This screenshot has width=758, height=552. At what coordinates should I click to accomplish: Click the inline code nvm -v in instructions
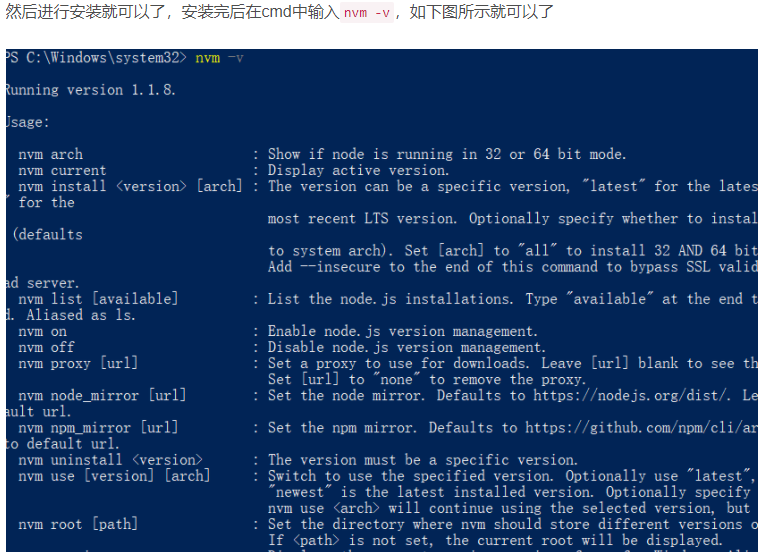point(367,13)
